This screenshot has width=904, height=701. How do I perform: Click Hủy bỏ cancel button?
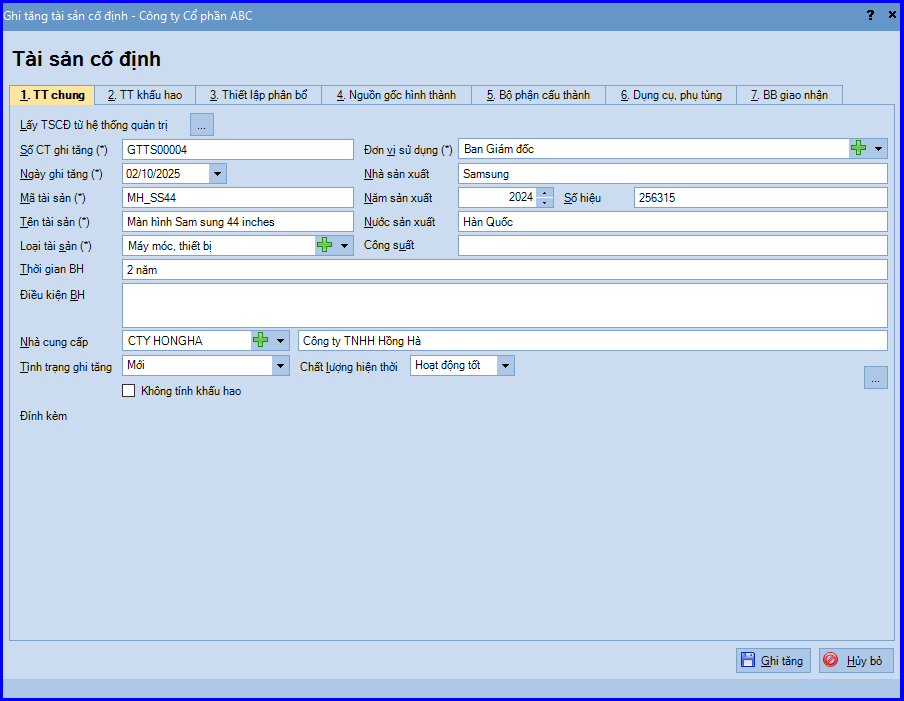pos(856,661)
